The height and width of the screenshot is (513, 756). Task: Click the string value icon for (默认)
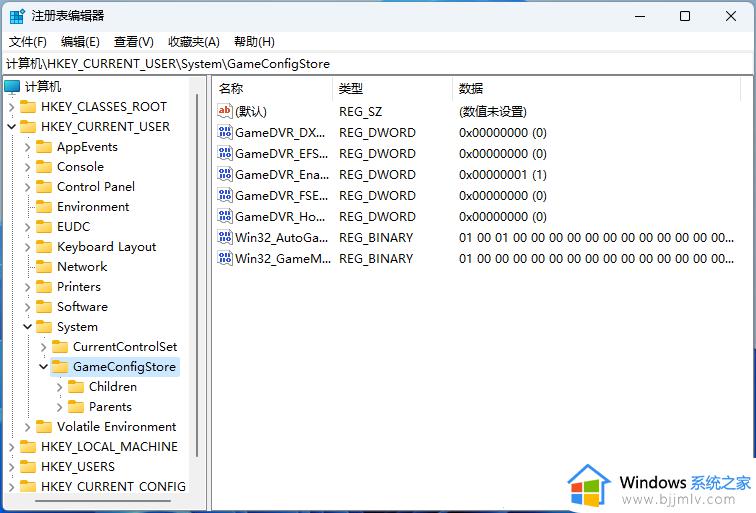pyautogui.click(x=225, y=111)
